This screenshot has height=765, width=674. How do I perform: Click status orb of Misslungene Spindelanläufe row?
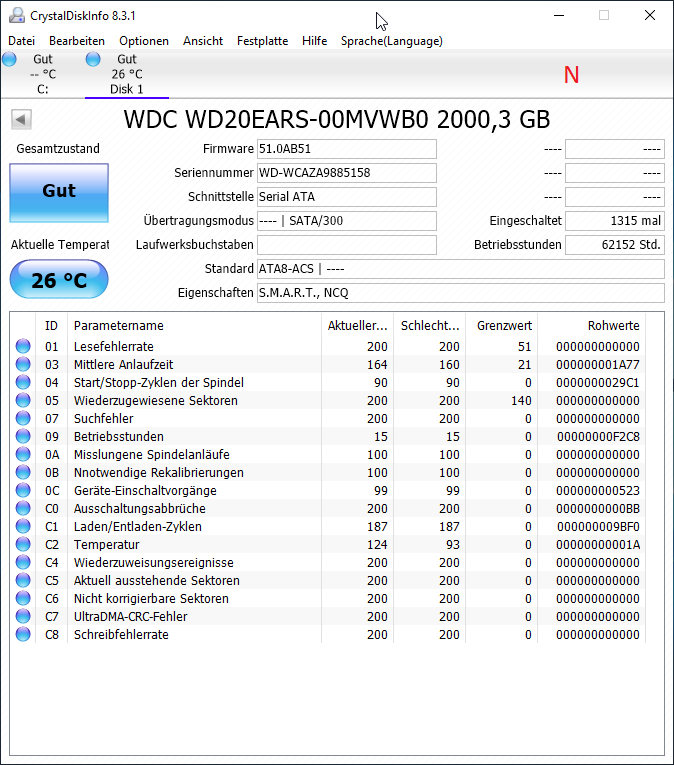(x=23, y=455)
